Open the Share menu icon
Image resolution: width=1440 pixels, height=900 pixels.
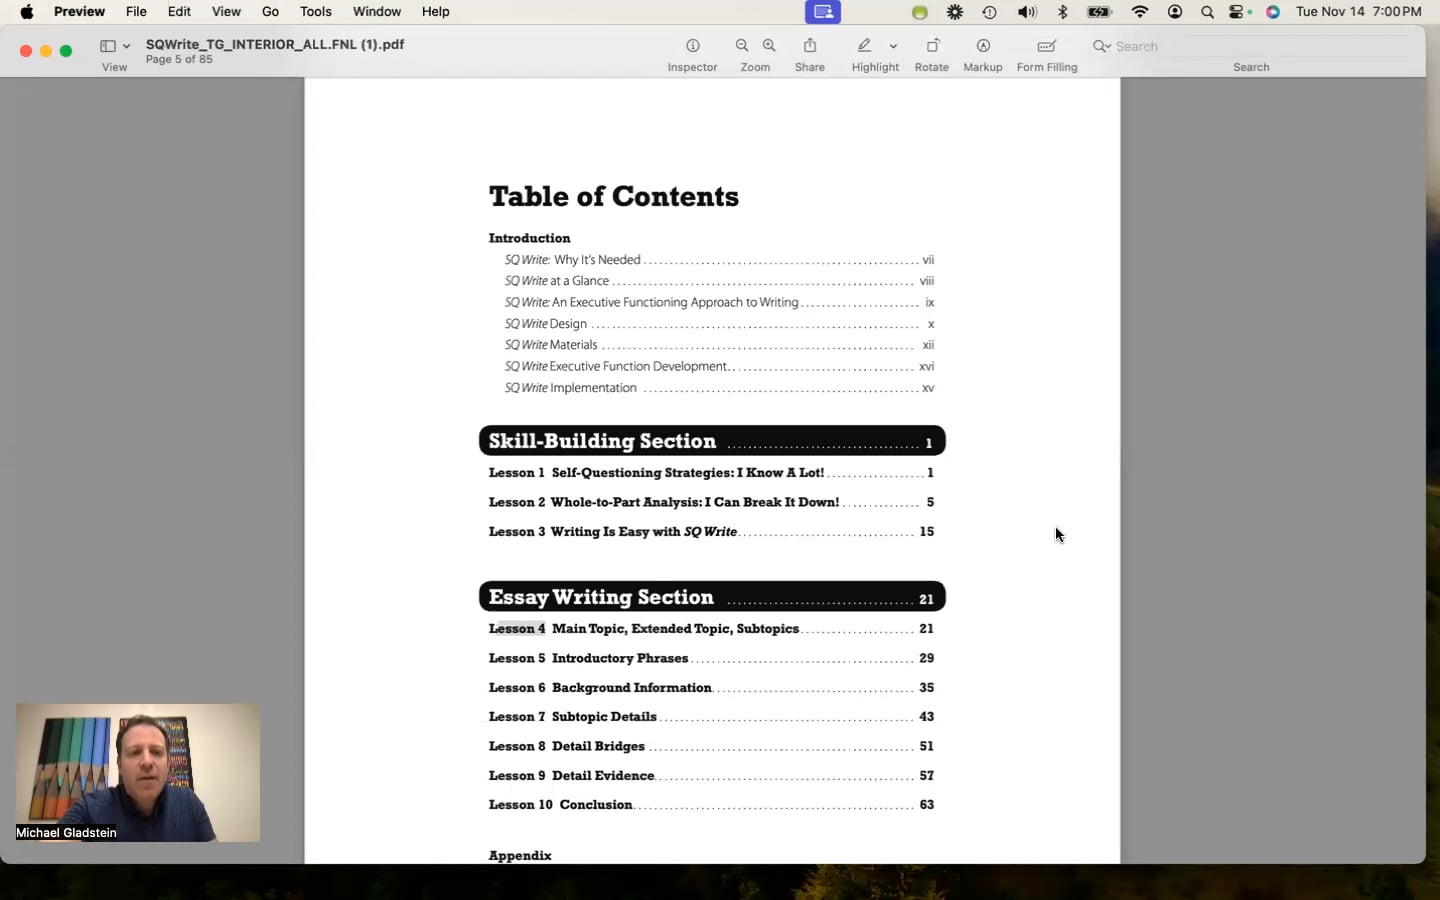[810, 46]
